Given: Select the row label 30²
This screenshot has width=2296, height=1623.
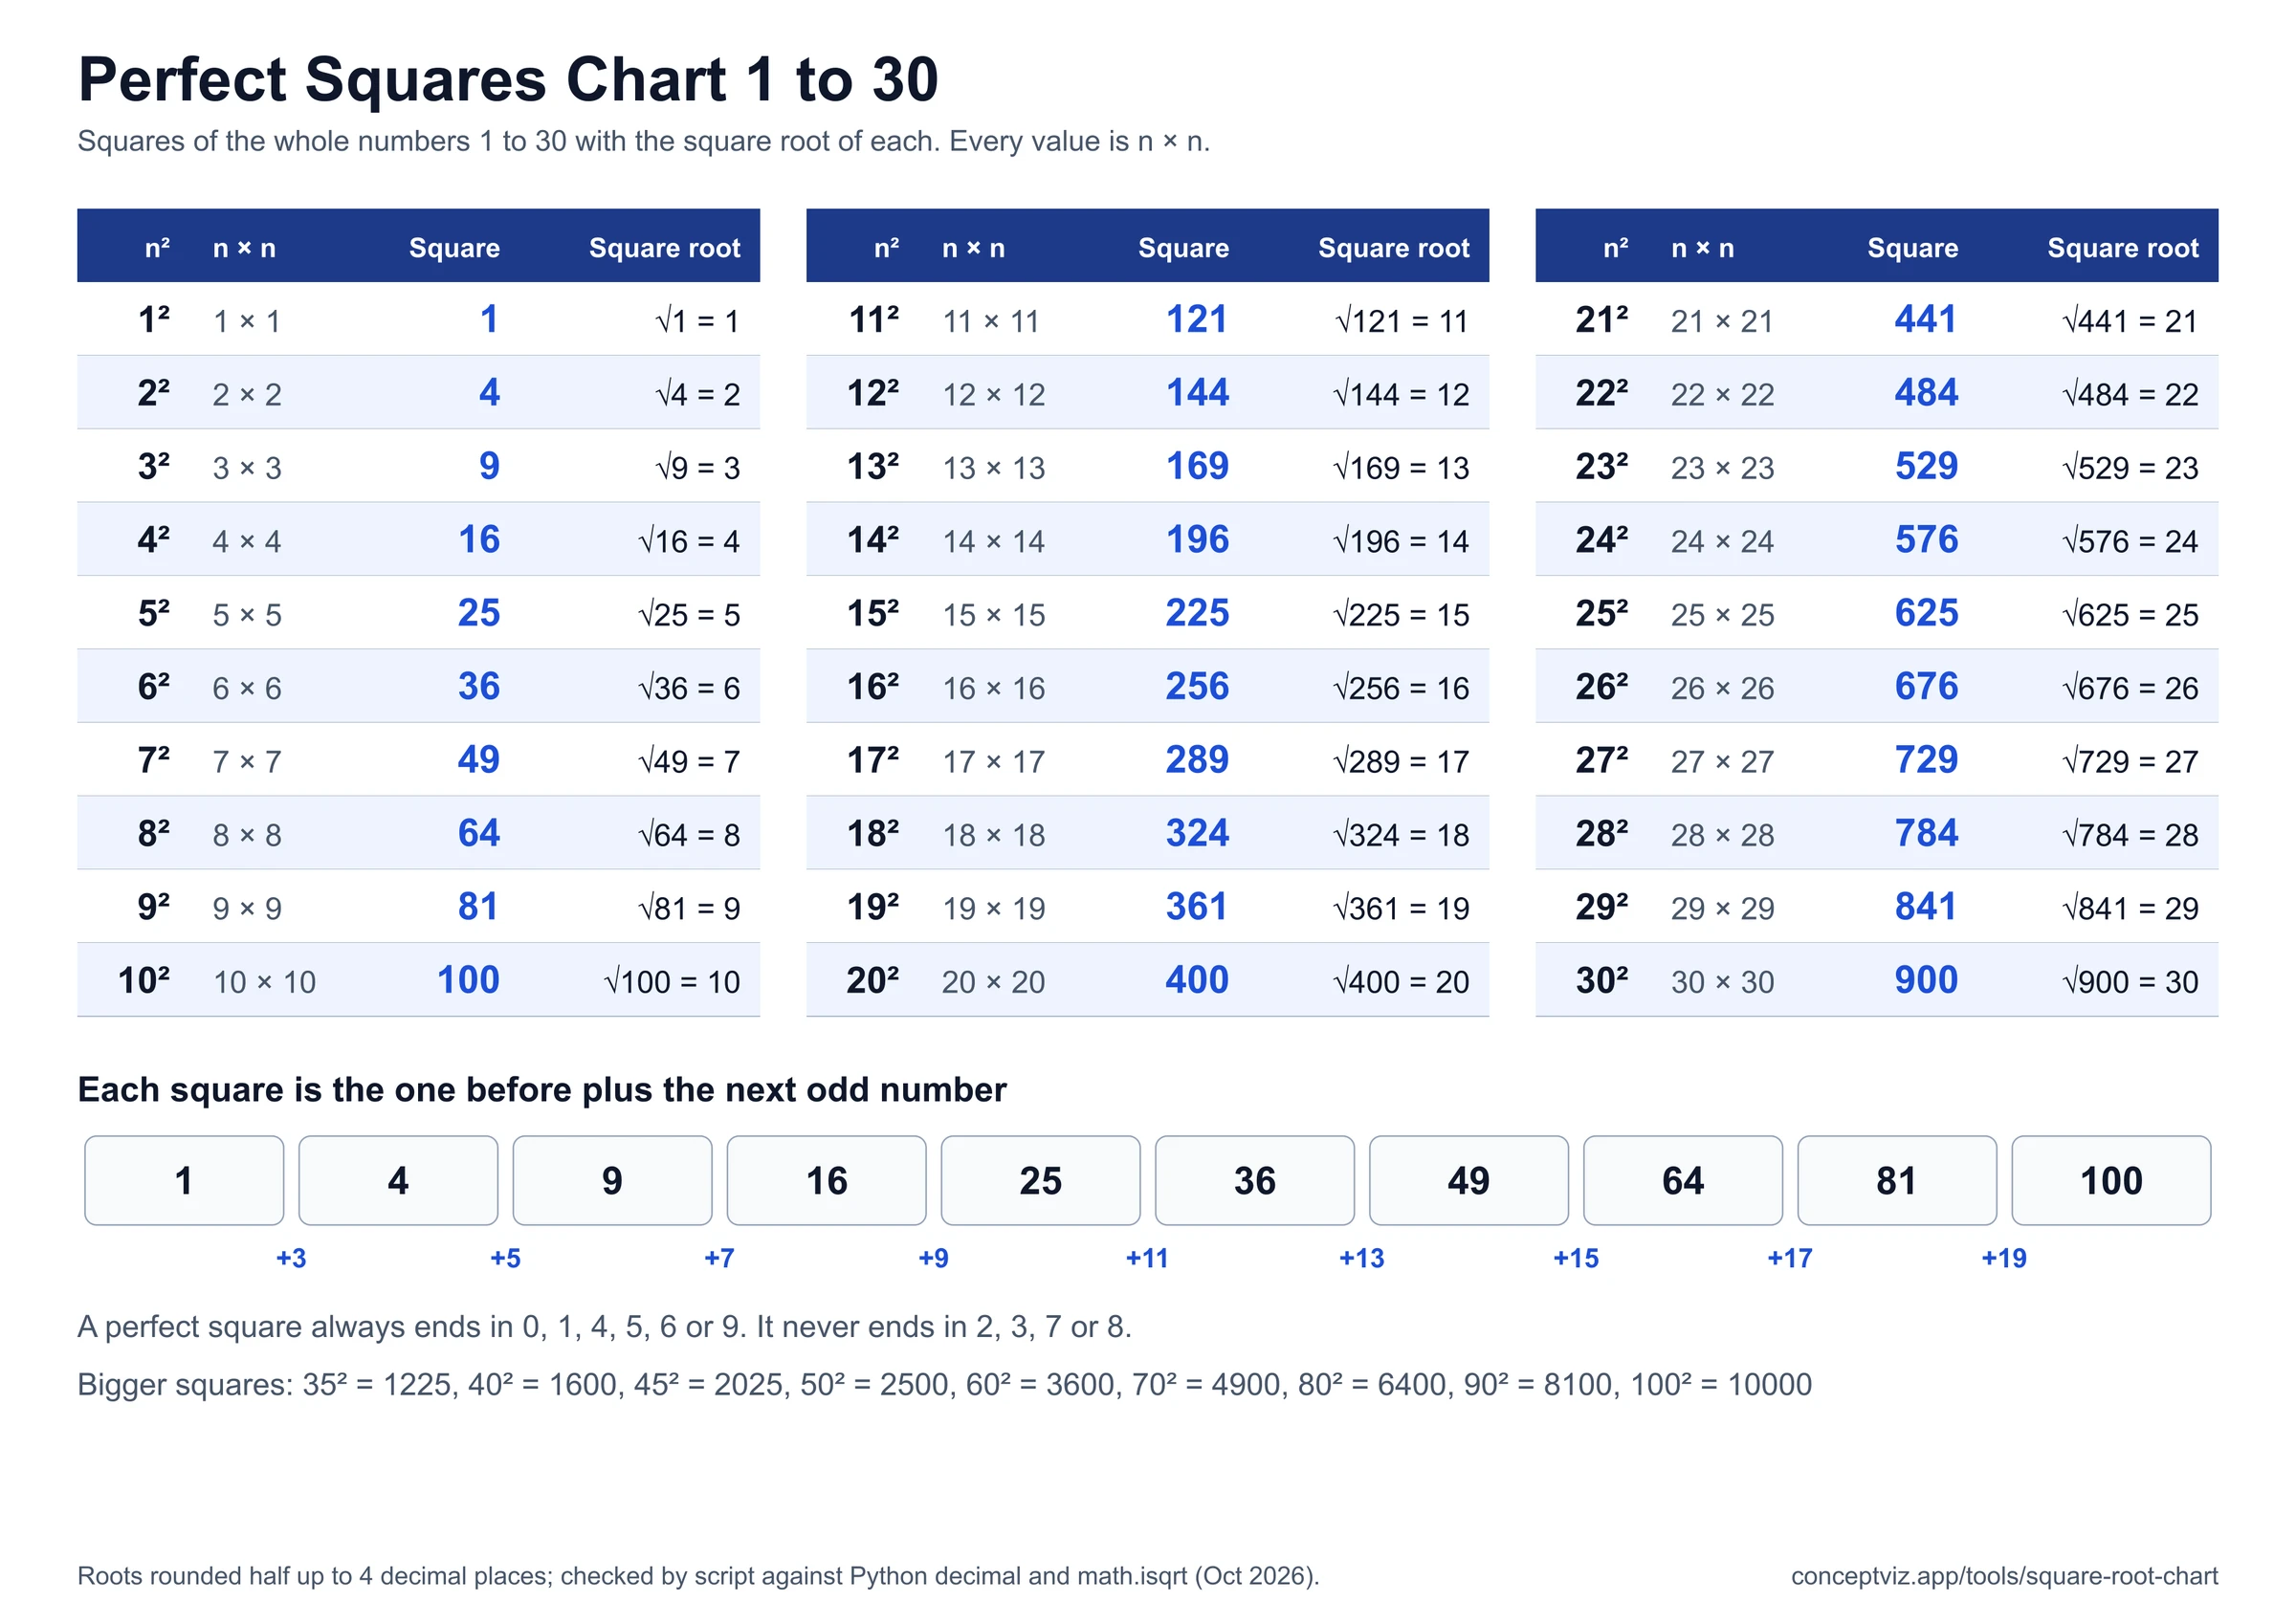Looking at the screenshot, I should coord(1601,981).
